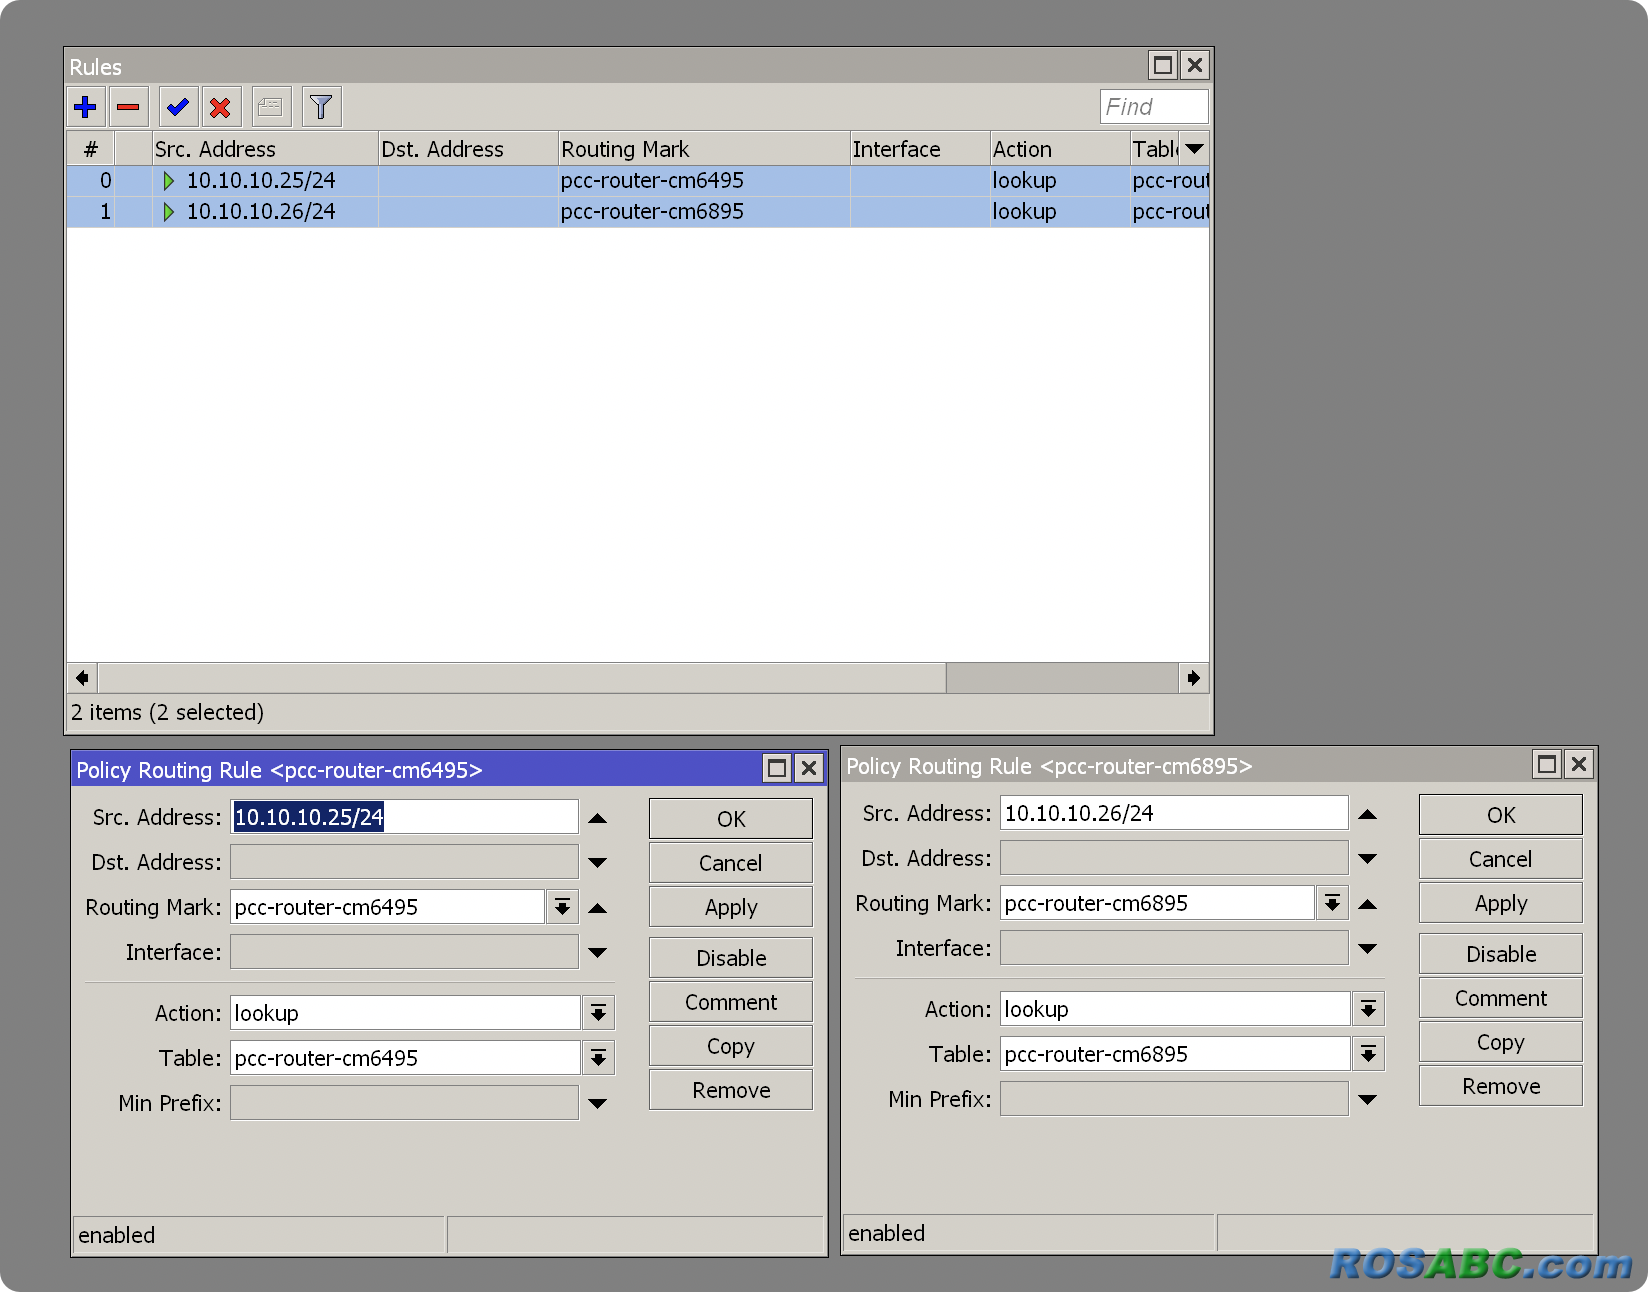This screenshot has width=1648, height=1292.
Task: Click Remove in cm6495 dialog
Action: 731,1090
